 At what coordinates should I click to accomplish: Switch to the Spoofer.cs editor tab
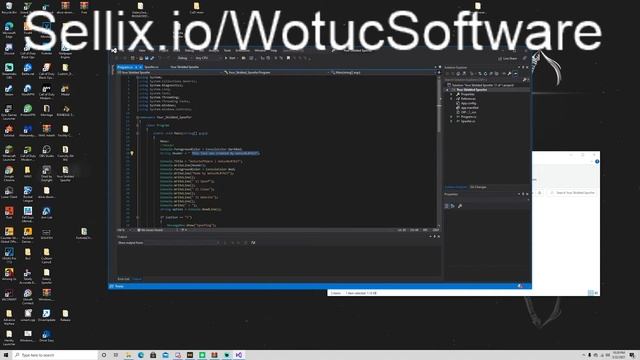point(151,67)
